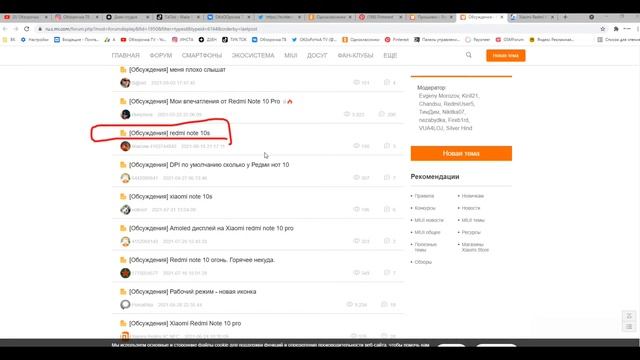Open thread 'Amoled дисплей на Xiaomi redmi note 10 pro'
Viewport: 640px width, 360px height.
click(211, 228)
